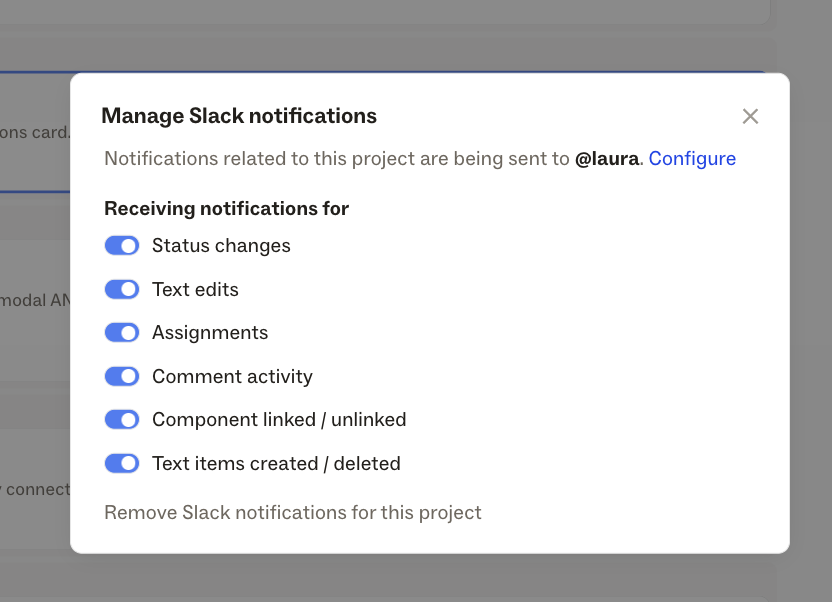Click the Comment activity label
Screen dimensions: 832x602
(x=232, y=377)
